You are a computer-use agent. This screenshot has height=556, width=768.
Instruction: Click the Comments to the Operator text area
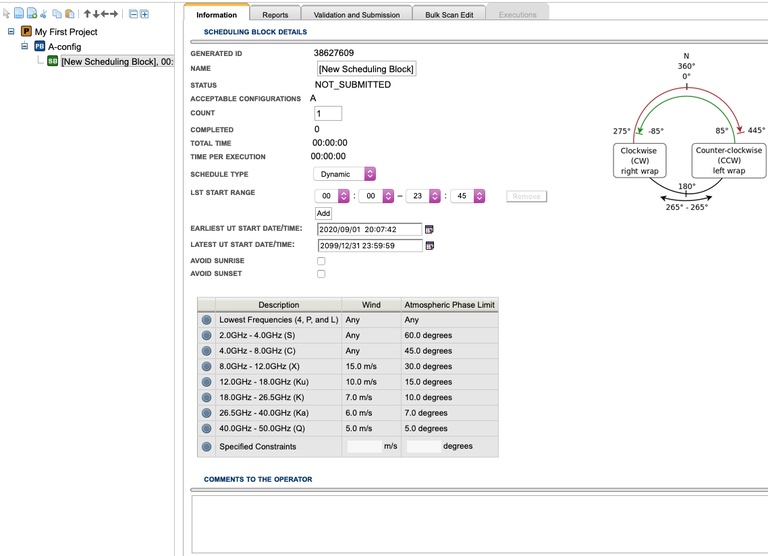[478, 523]
